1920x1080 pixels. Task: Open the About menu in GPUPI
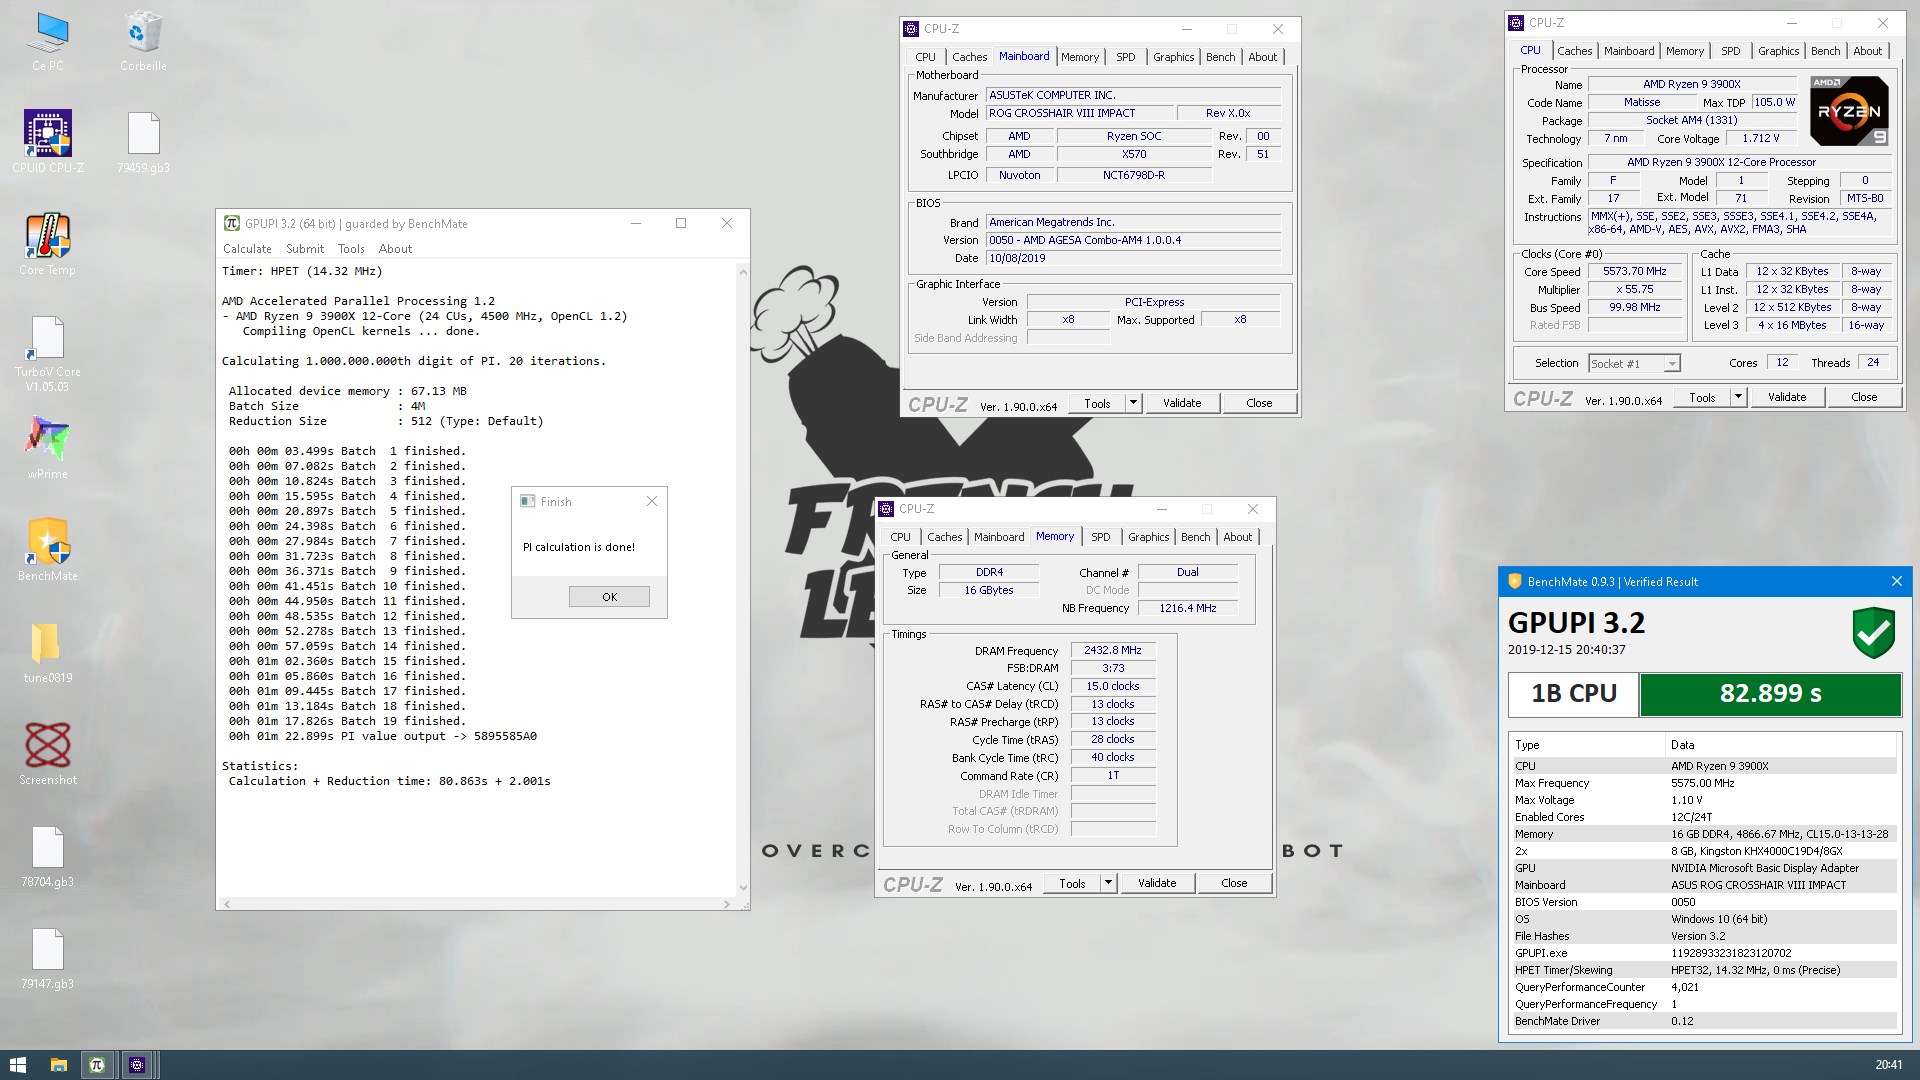(395, 249)
